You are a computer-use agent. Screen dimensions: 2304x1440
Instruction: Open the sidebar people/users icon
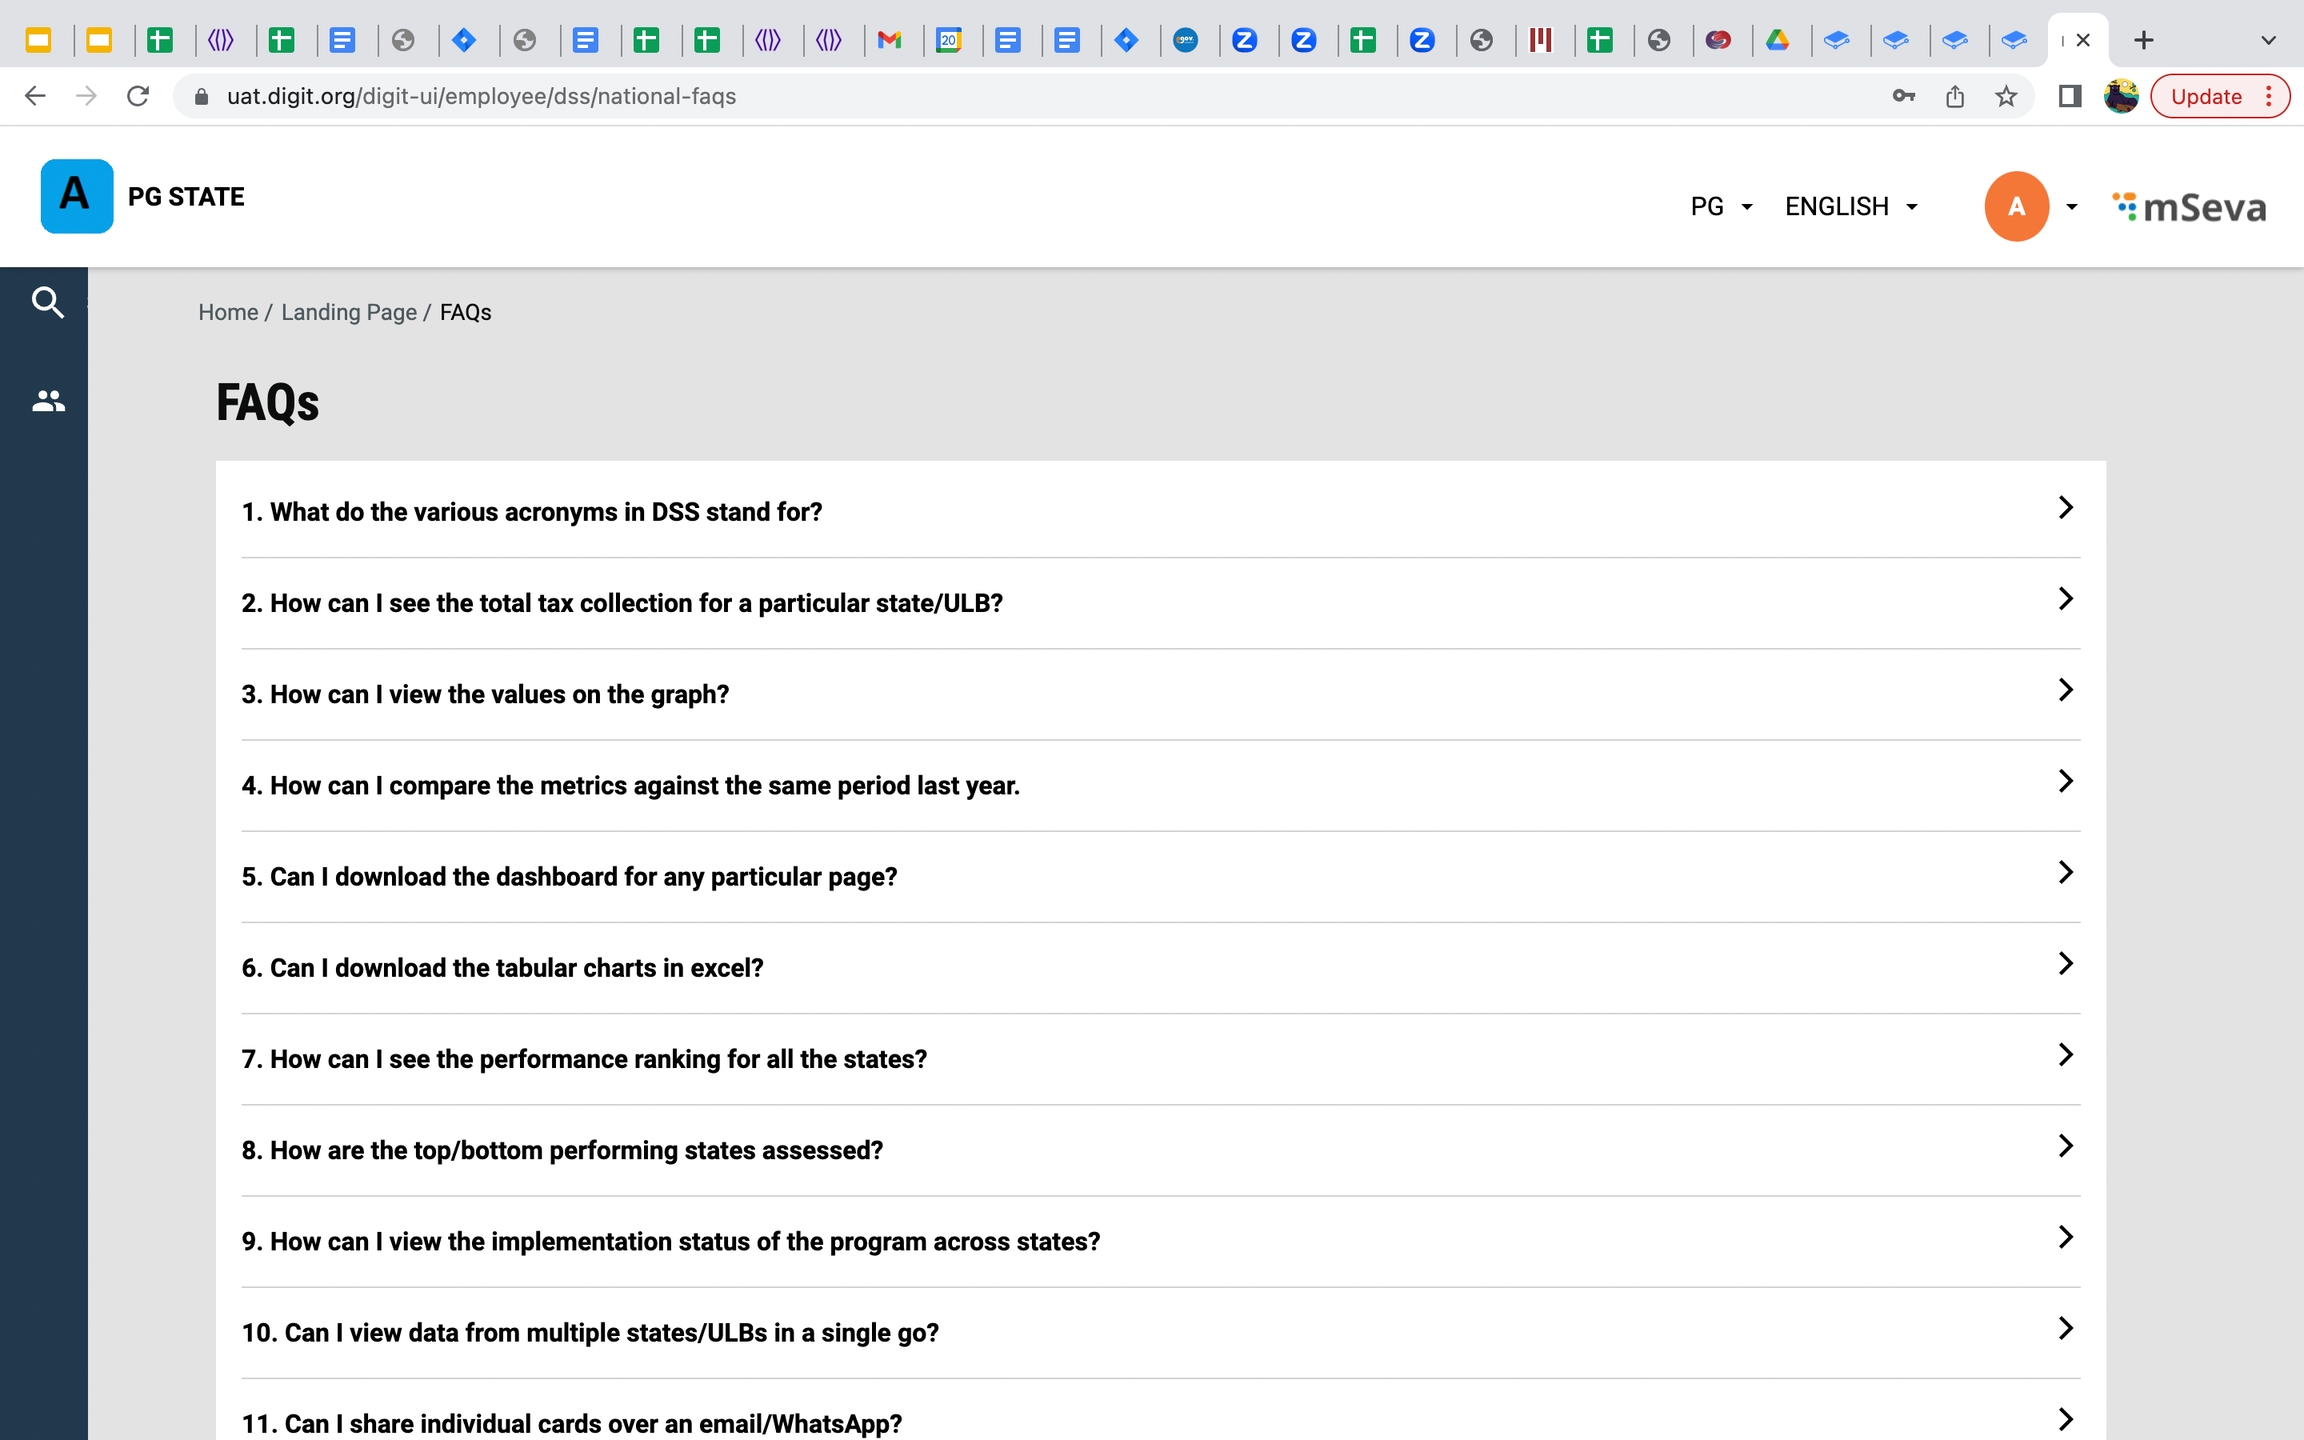[x=47, y=401]
